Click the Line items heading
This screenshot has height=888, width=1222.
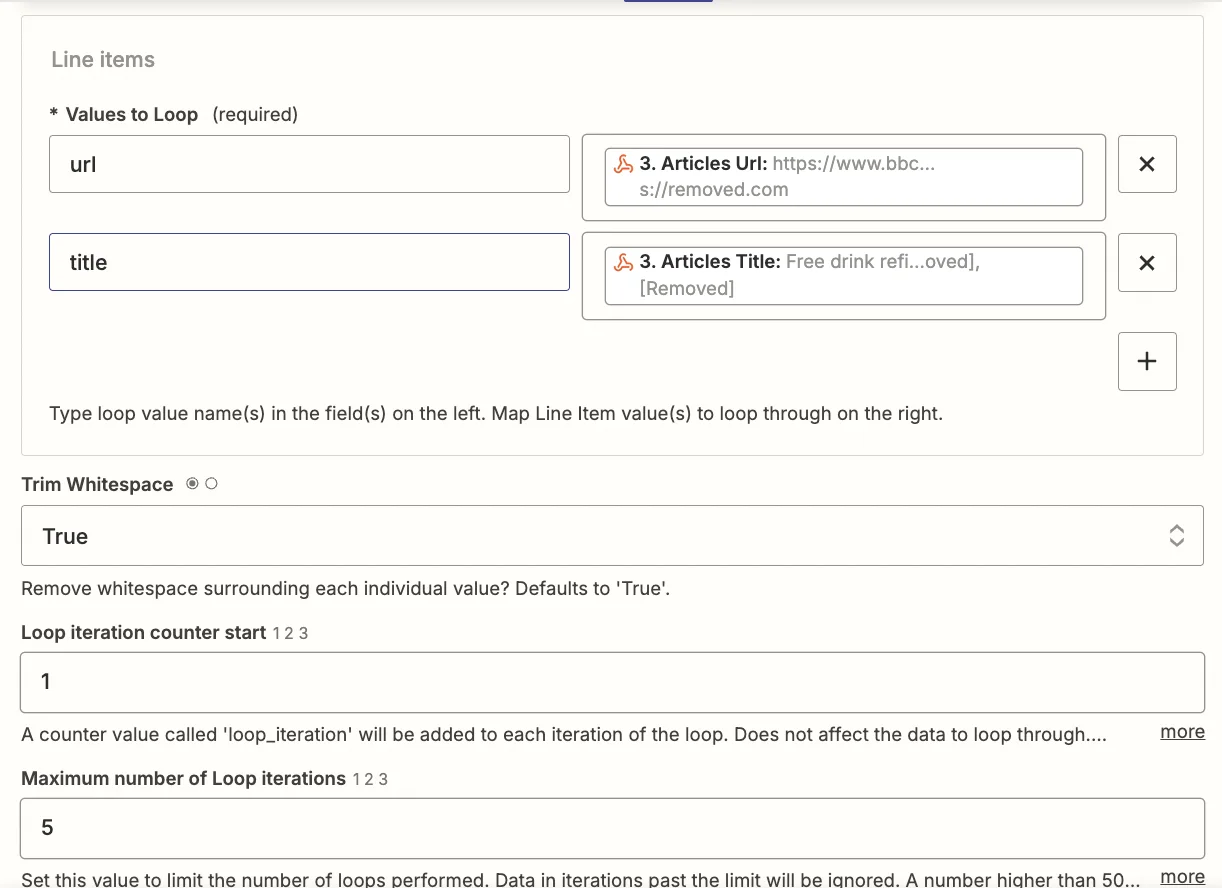point(103,60)
